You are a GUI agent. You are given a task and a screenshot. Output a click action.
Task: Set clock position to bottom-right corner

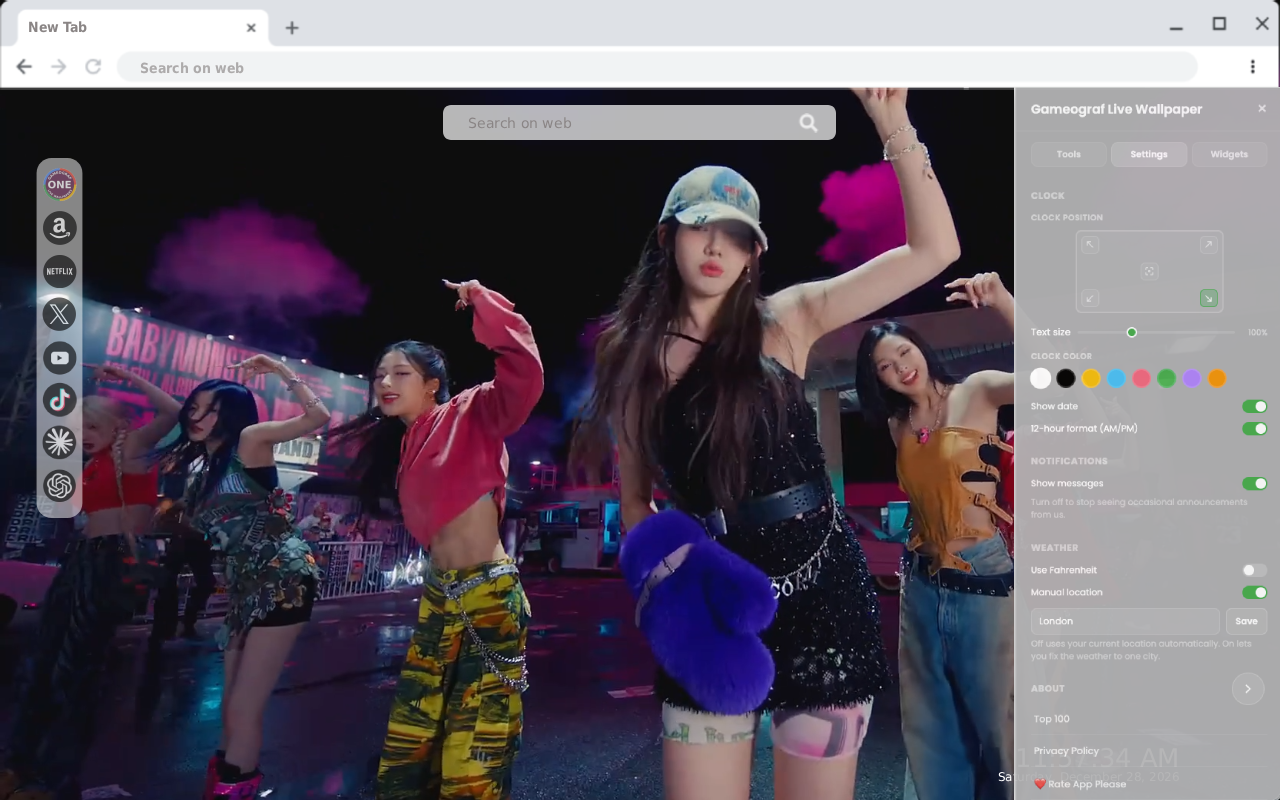1208,298
